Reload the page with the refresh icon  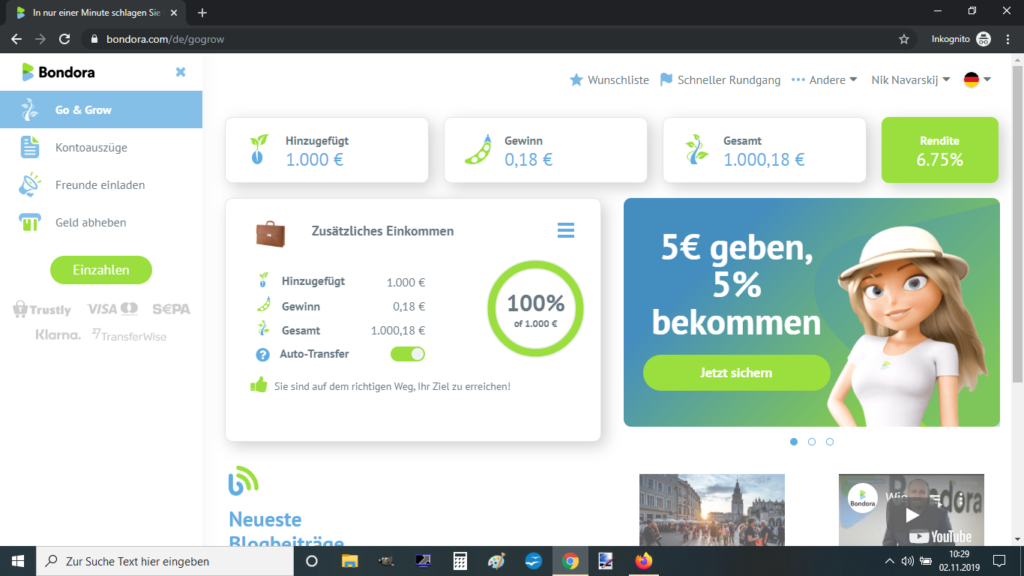(64, 39)
